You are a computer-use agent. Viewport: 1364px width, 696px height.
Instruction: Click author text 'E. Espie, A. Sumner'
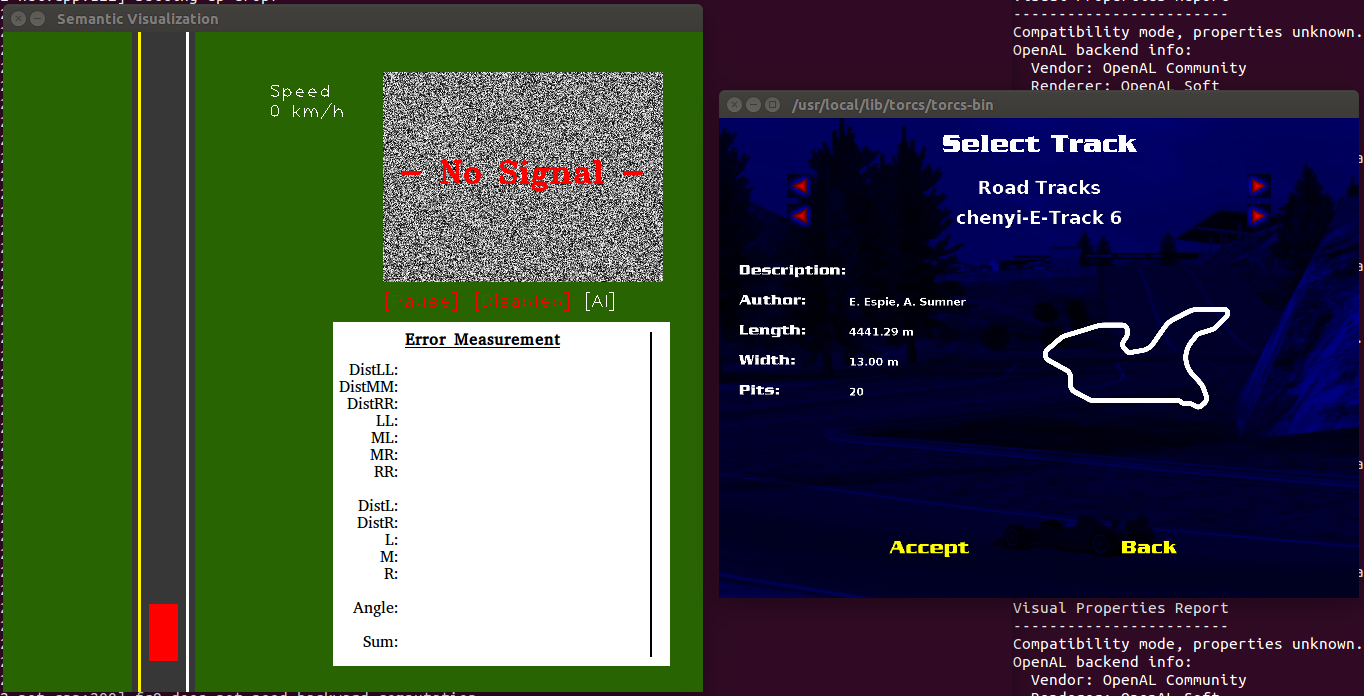[907, 301]
